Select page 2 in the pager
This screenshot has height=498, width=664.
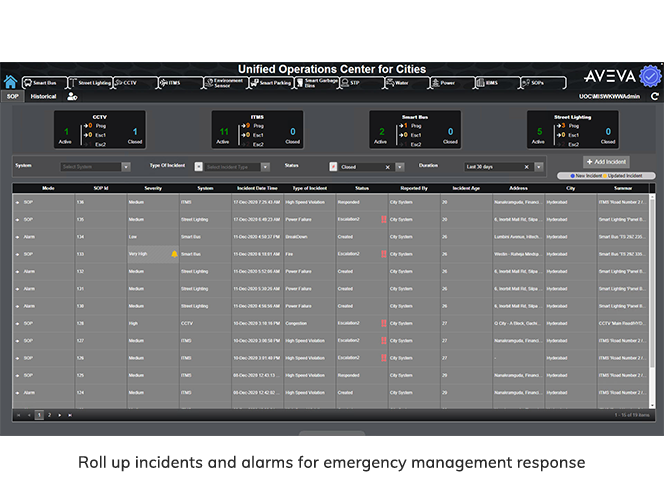49,415
